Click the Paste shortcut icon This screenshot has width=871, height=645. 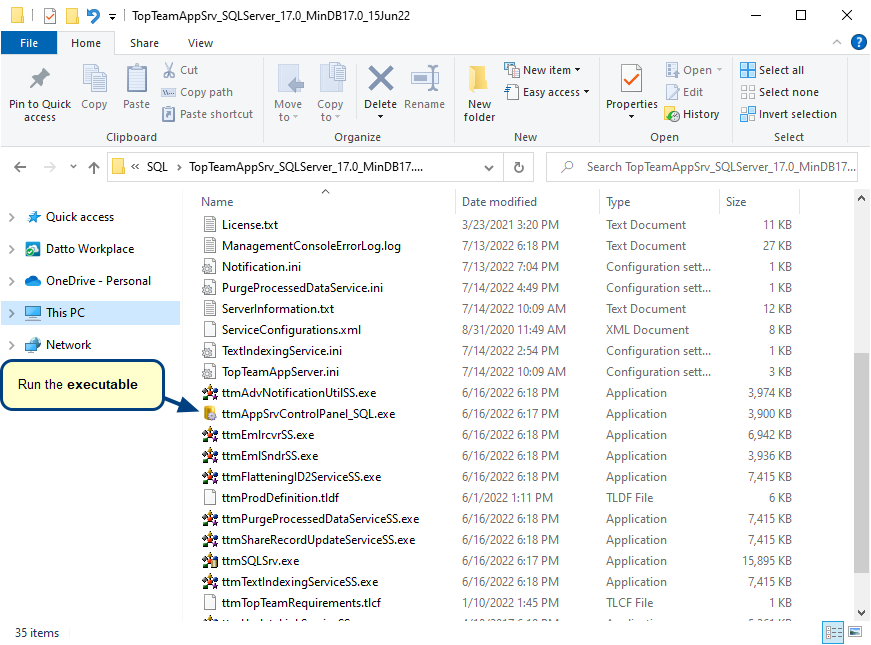tap(168, 114)
